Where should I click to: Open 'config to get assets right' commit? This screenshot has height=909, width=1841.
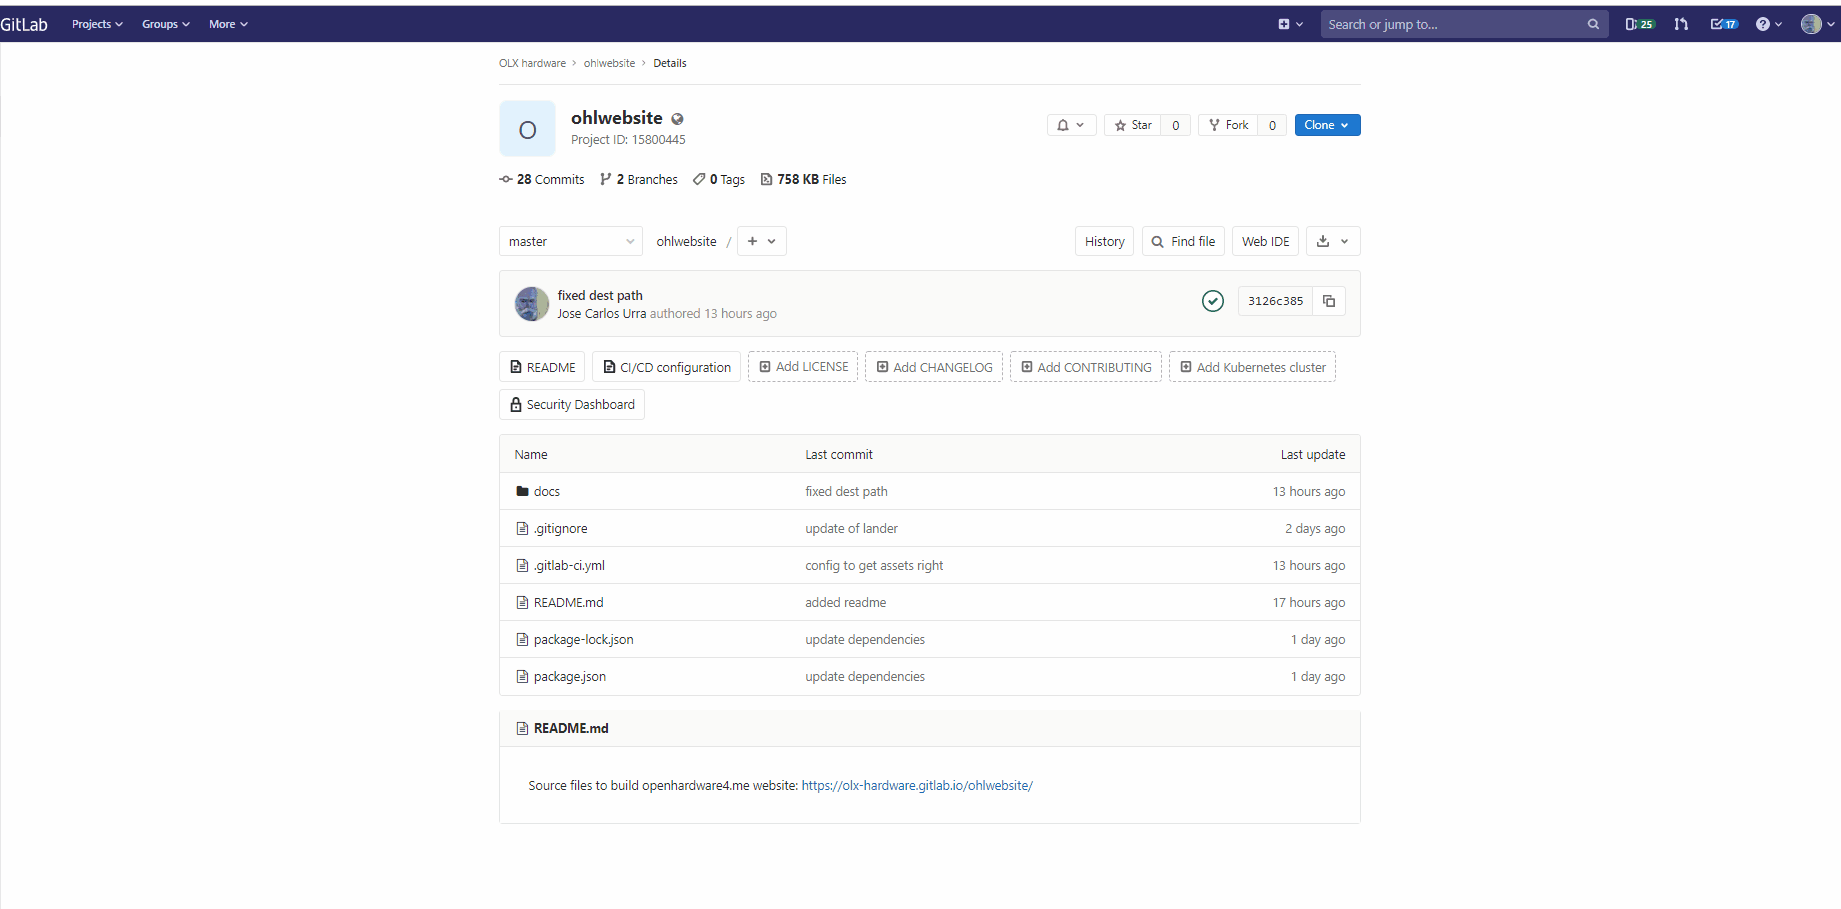[874, 566]
